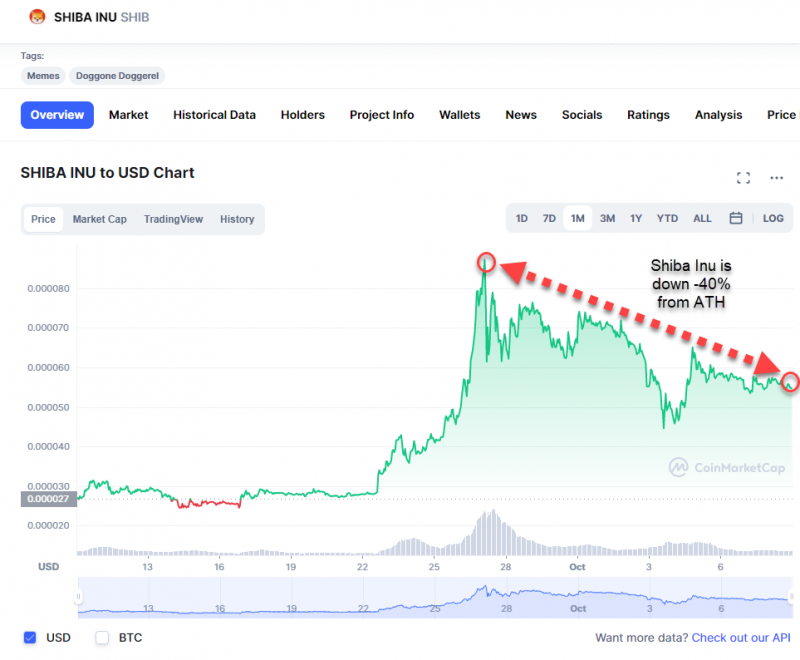Image resolution: width=800 pixels, height=660 pixels.
Task: Open fullscreen chart view icon
Action: point(743,177)
